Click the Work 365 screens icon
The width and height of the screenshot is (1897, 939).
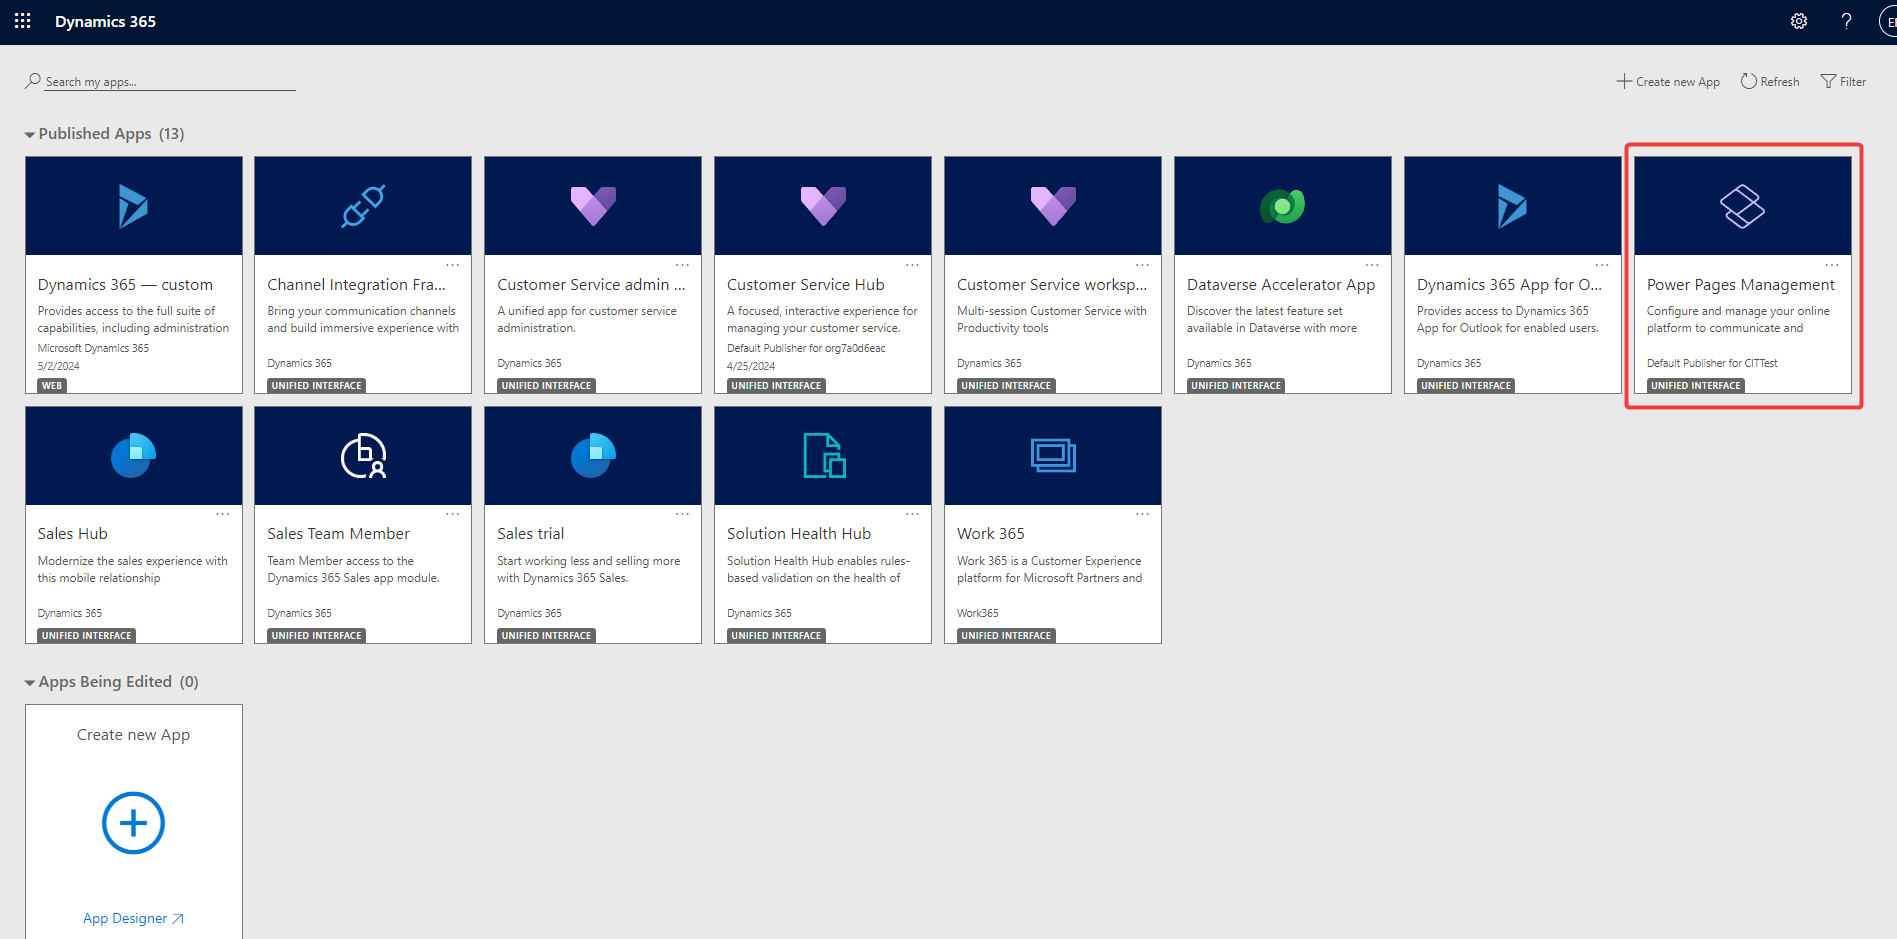1053,456
